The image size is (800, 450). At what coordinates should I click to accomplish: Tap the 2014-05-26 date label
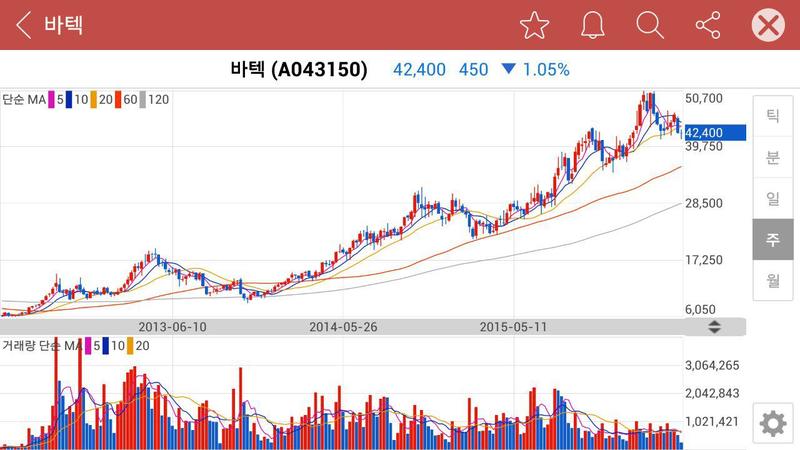pyautogui.click(x=343, y=327)
